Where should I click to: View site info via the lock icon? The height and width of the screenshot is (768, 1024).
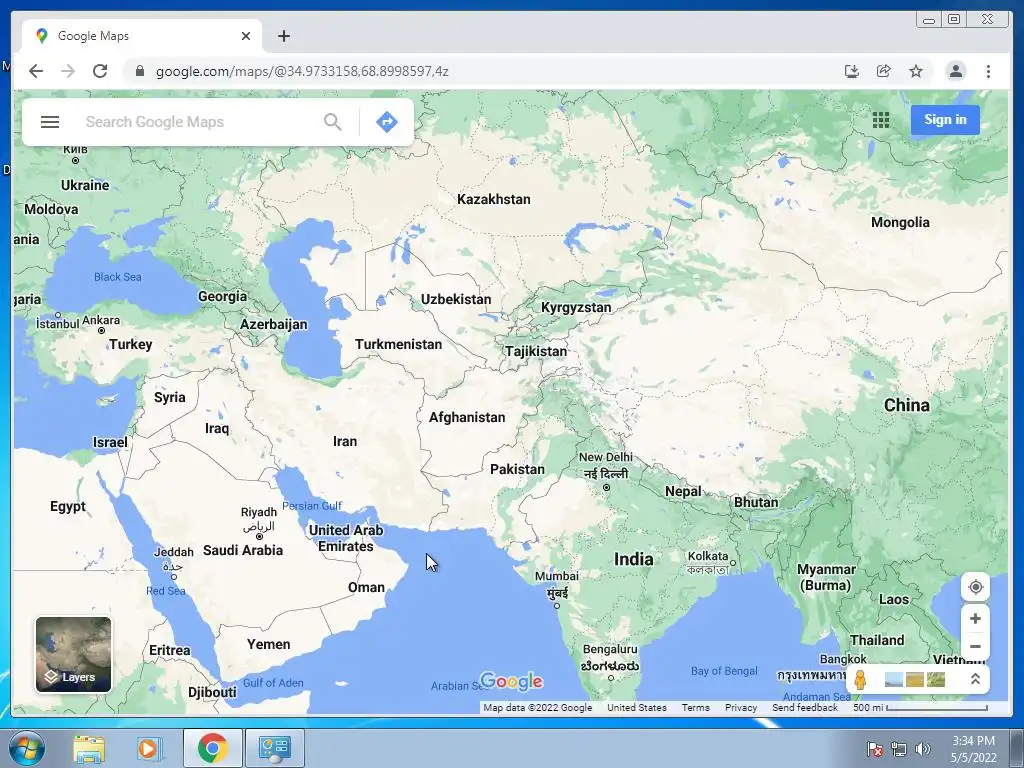[x=140, y=71]
